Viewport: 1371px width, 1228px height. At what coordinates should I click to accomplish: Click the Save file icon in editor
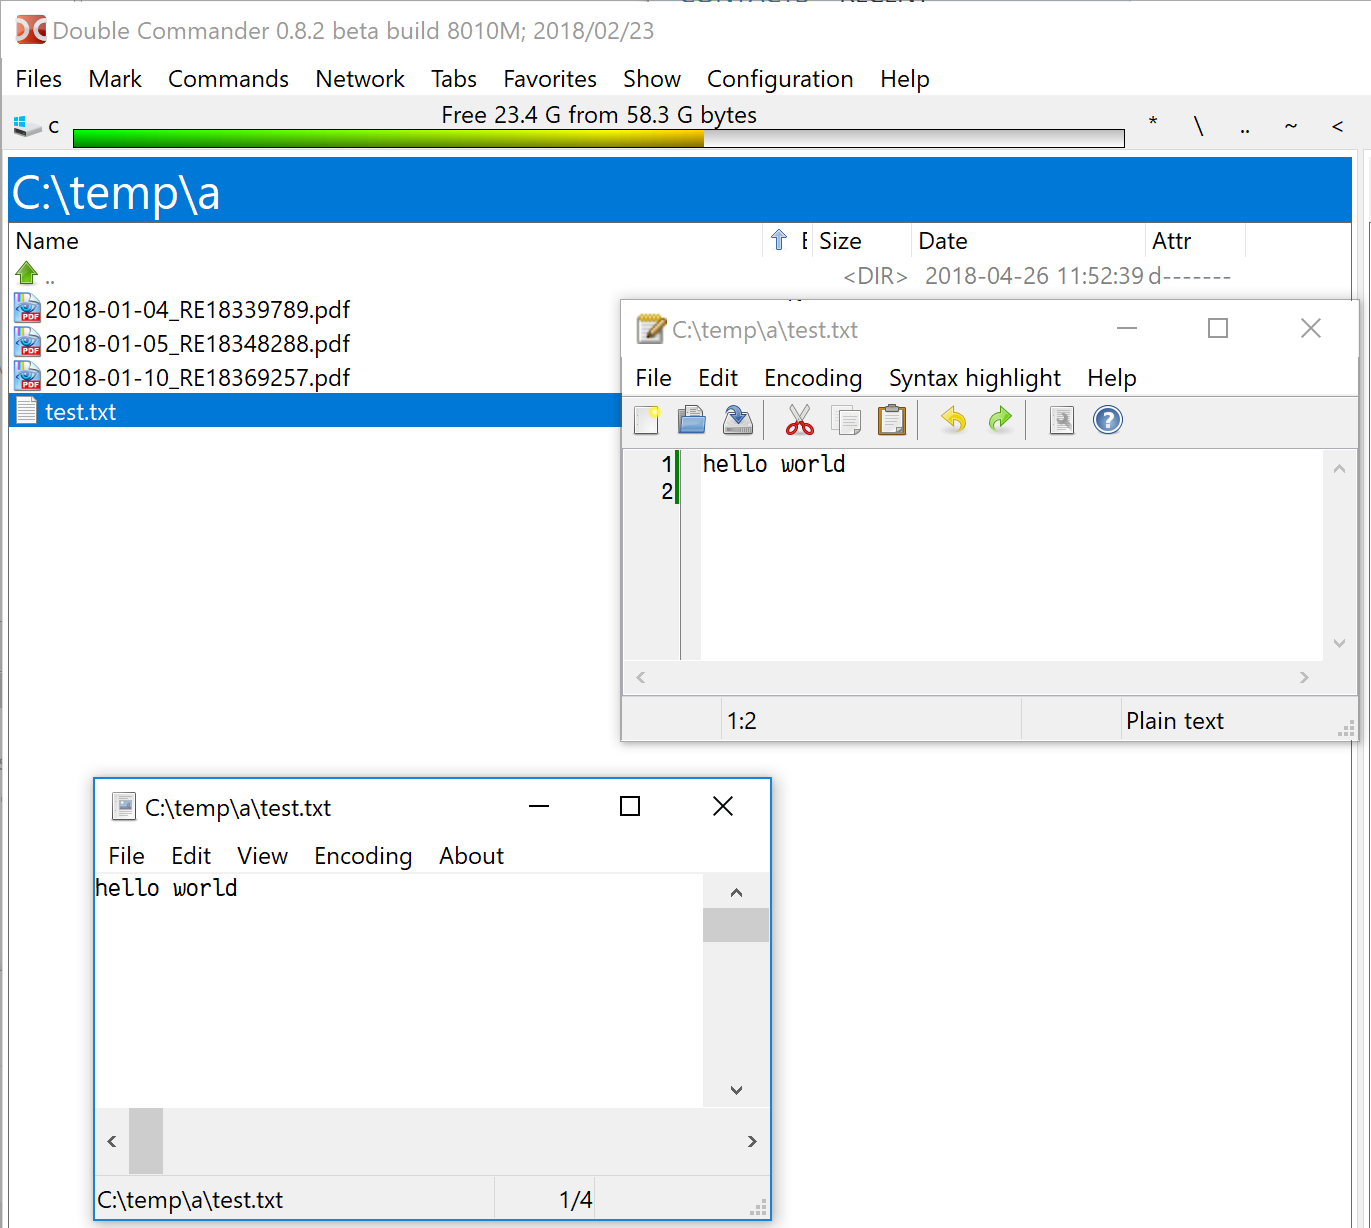click(738, 420)
